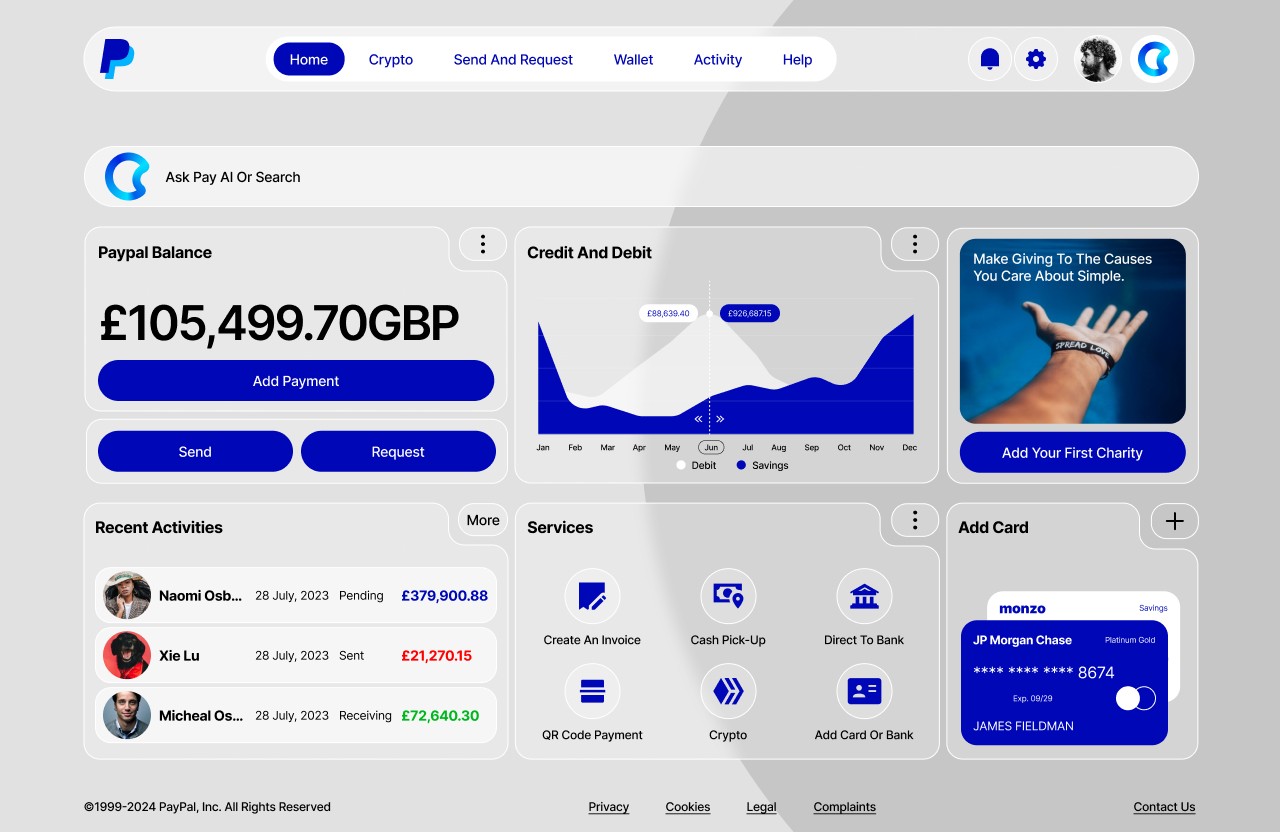This screenshot has height=832, width=1280.
Task: Click the £21,270.15 sent amount
Action: tap(436, 655)
